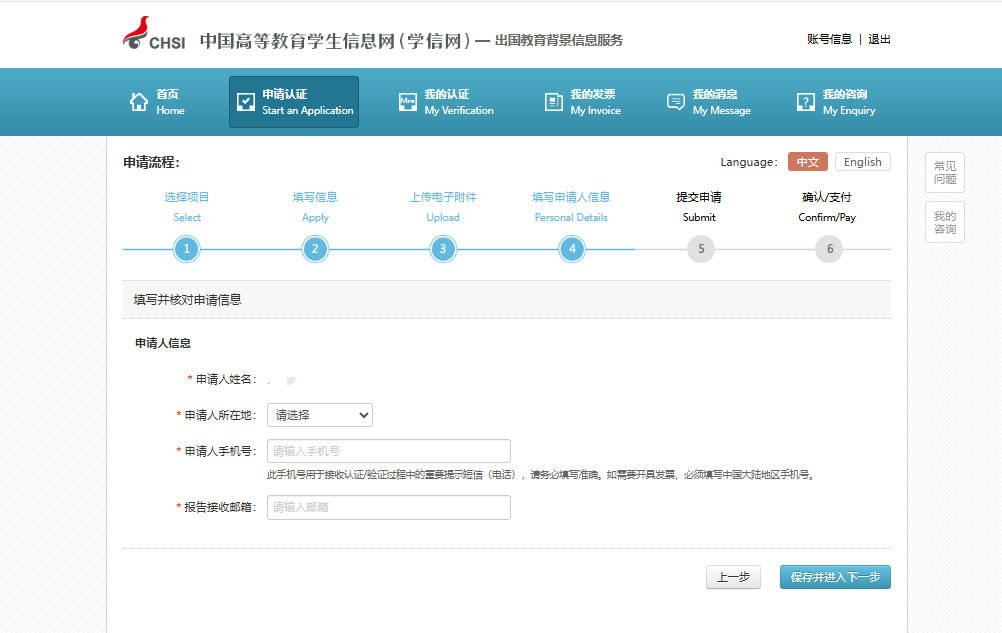Click step 1 Select circle
Screen dimensions: 1002x633
186,249
